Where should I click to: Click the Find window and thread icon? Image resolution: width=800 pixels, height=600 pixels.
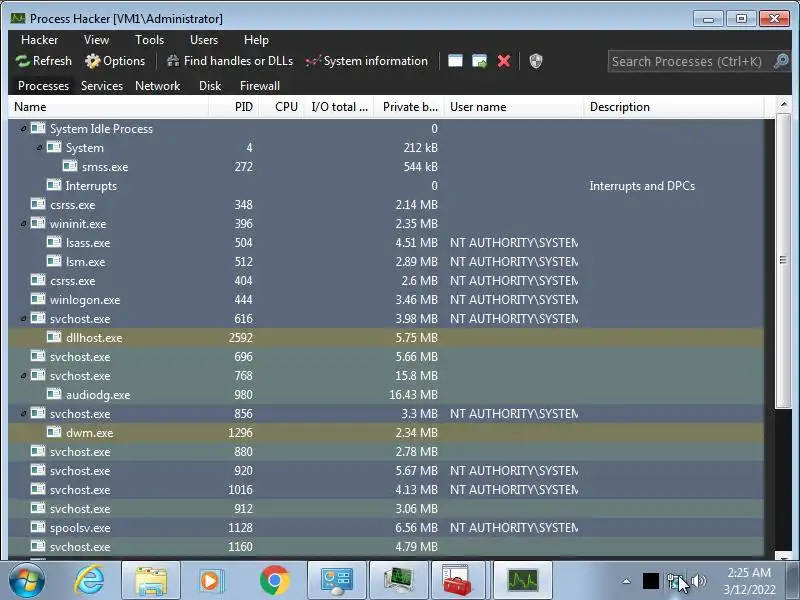coord(480,61)
